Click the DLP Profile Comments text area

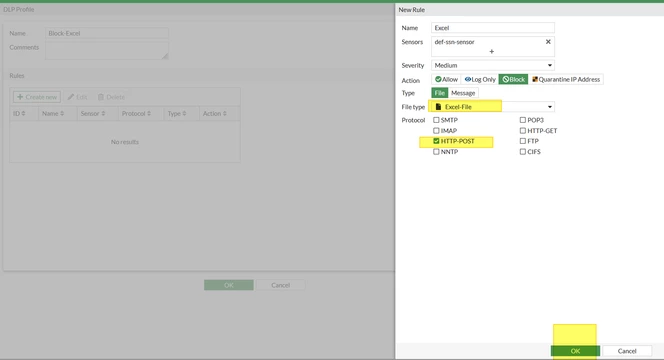click(x=107, y=50)
